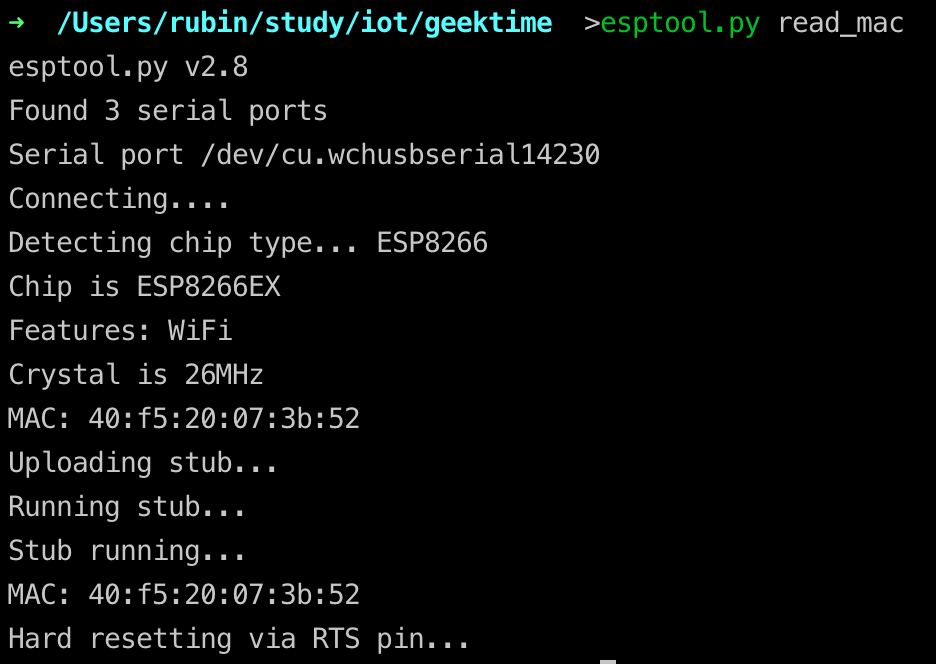This screenshot has width=936, height=664.
Task: Click the 'Connecting....' status line
Action: click(x=120, y=199)
